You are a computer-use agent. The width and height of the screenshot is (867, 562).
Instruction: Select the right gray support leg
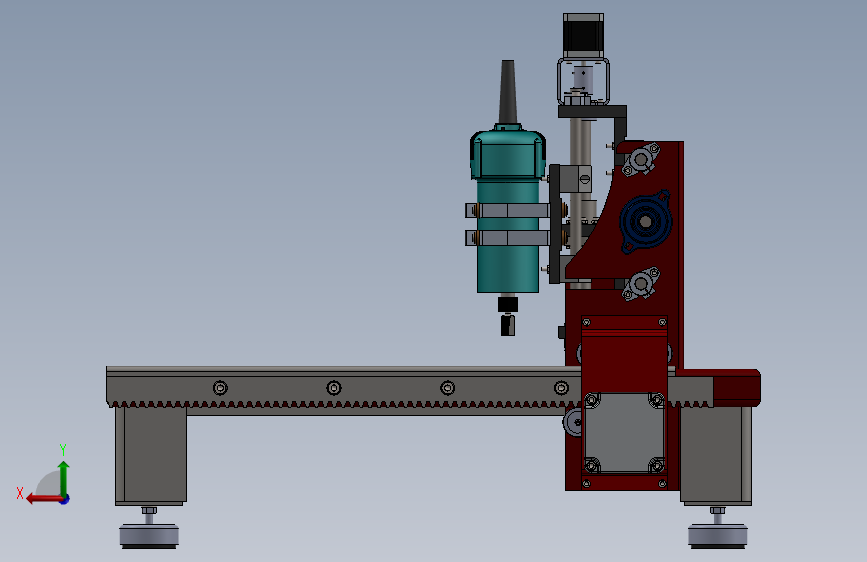716,455
